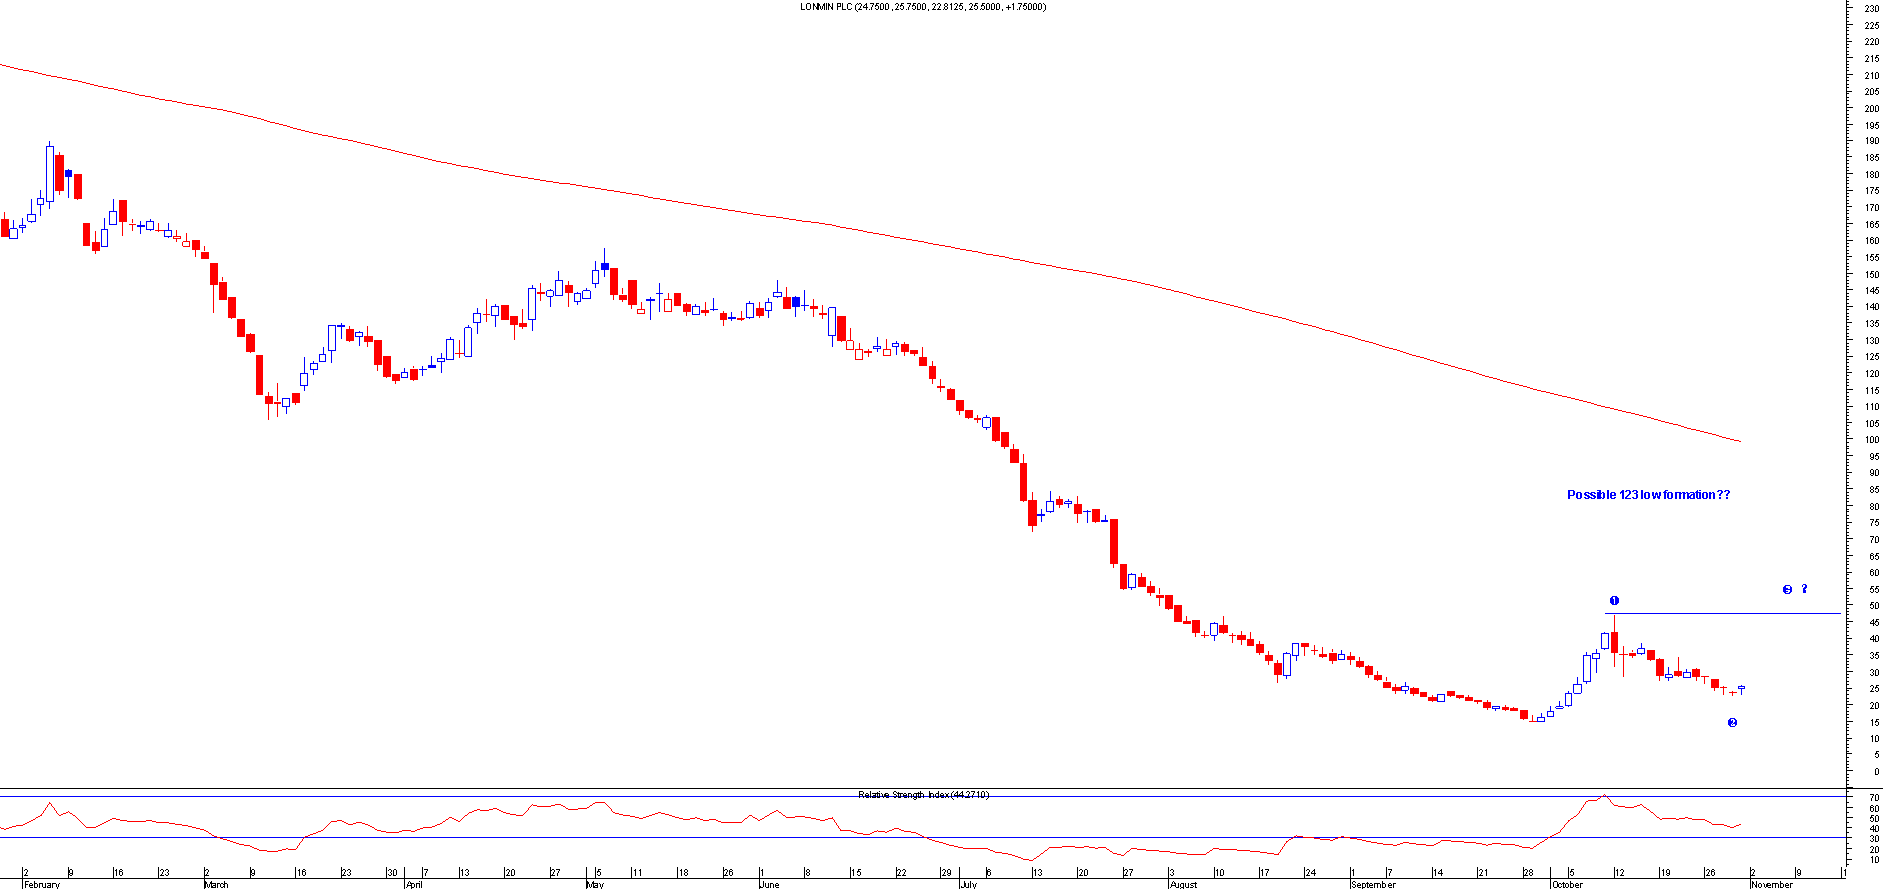Click the solid blue candle in early June

coord(796,301)
